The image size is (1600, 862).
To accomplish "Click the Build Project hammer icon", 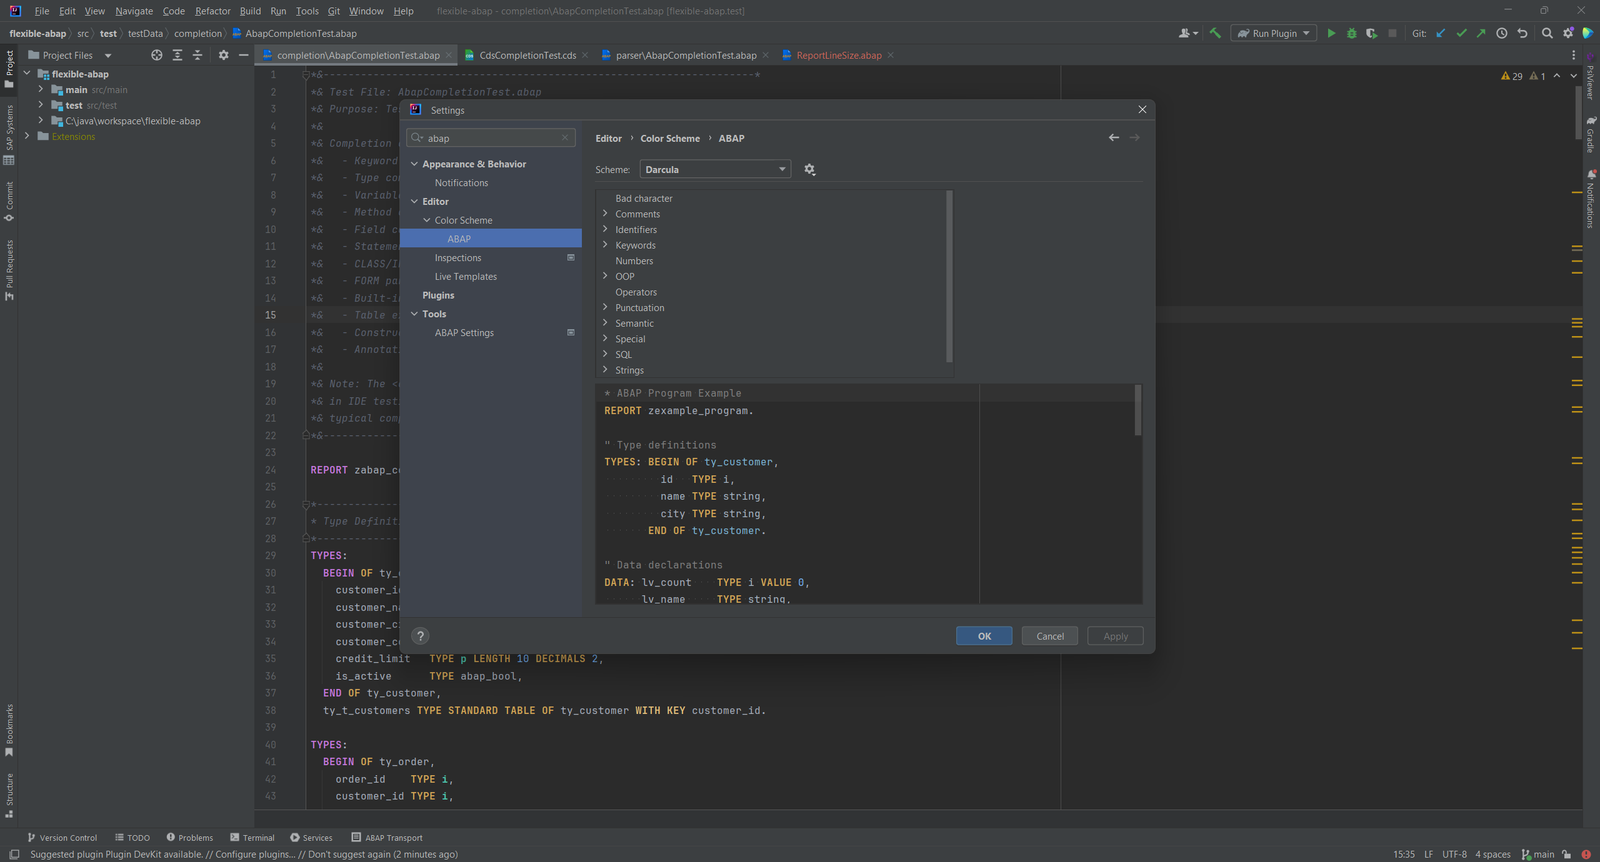I will tap(1215, 33).
